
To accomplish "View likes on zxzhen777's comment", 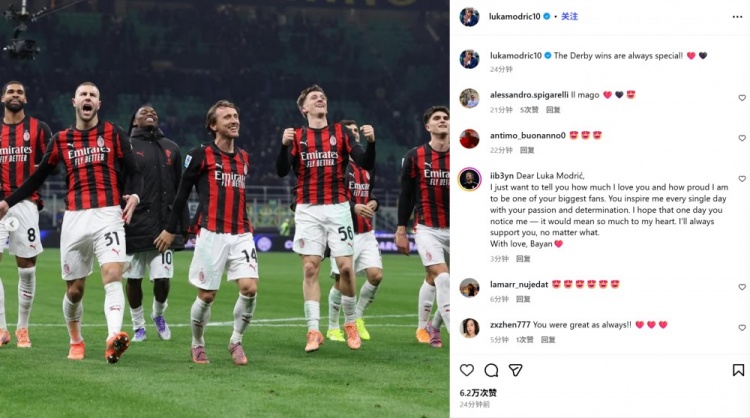I will coord(525,340).
